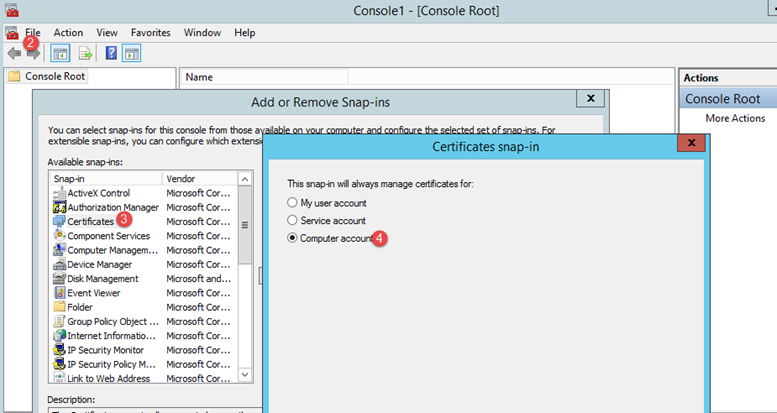The width and height of the screenshot is (777, 413).
Task: Open Help via the blue question mark icon
Action: pos(111,53)
